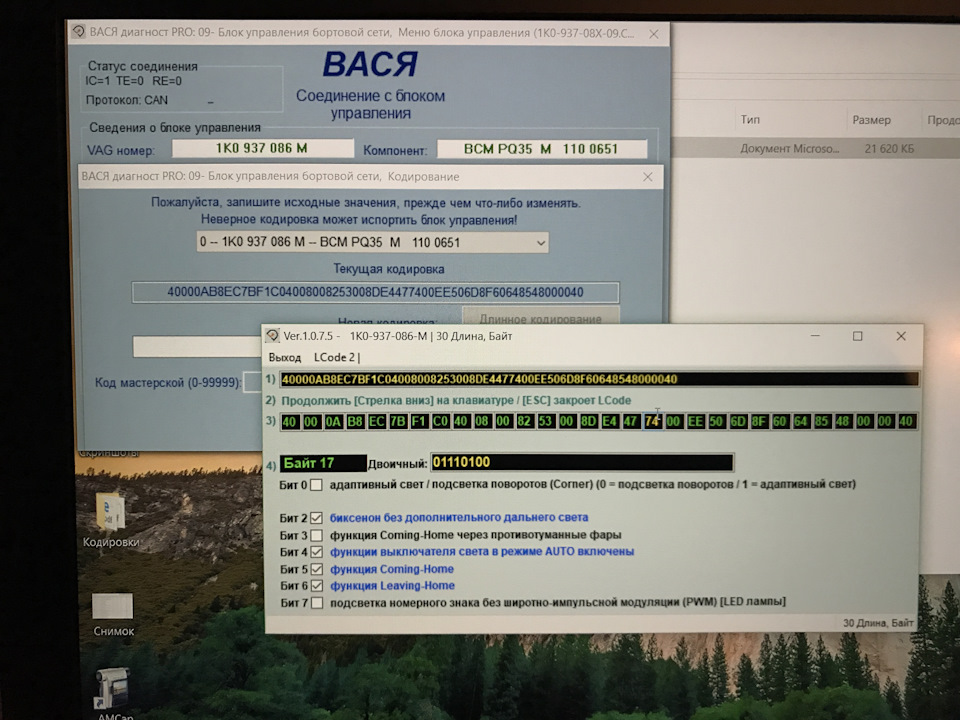This screenshot has height=720, width=960.
Task: Select byte cell 85 in the byte row
Action: point(822,421)
